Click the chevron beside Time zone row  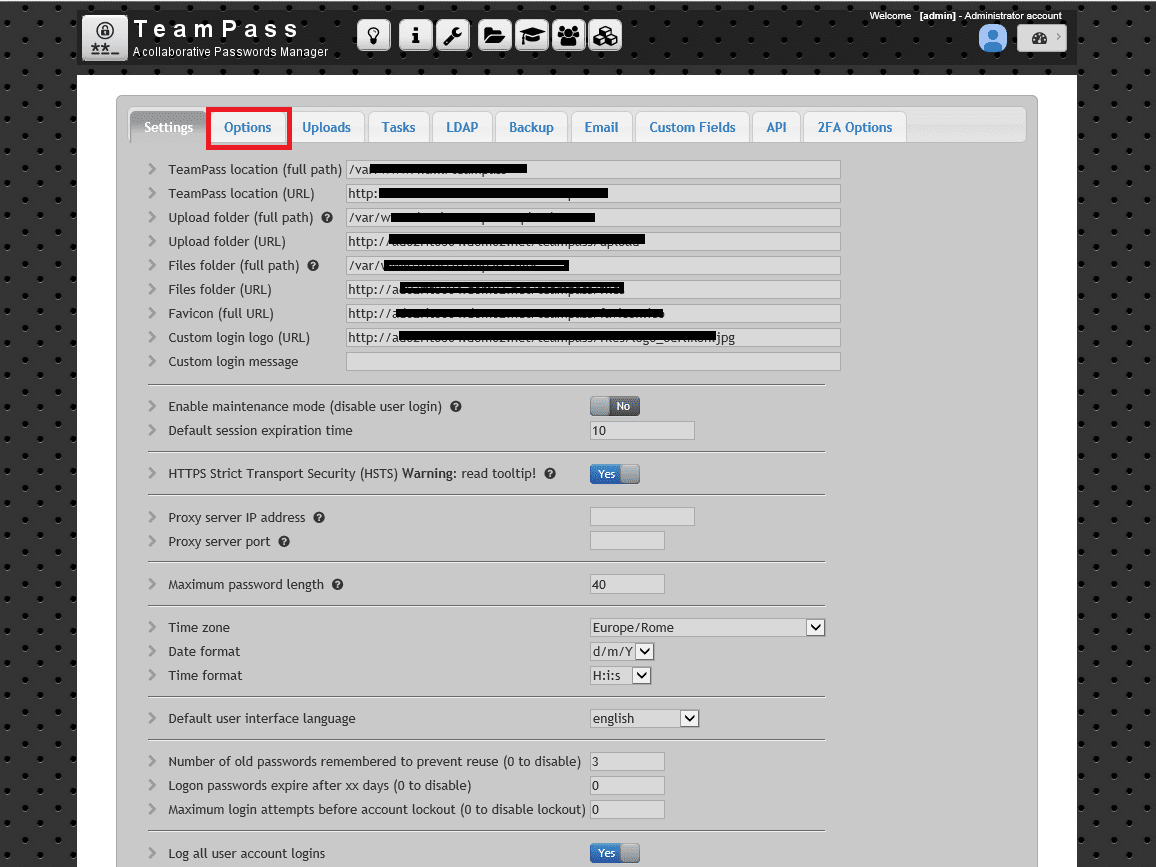tap(152, 627)
